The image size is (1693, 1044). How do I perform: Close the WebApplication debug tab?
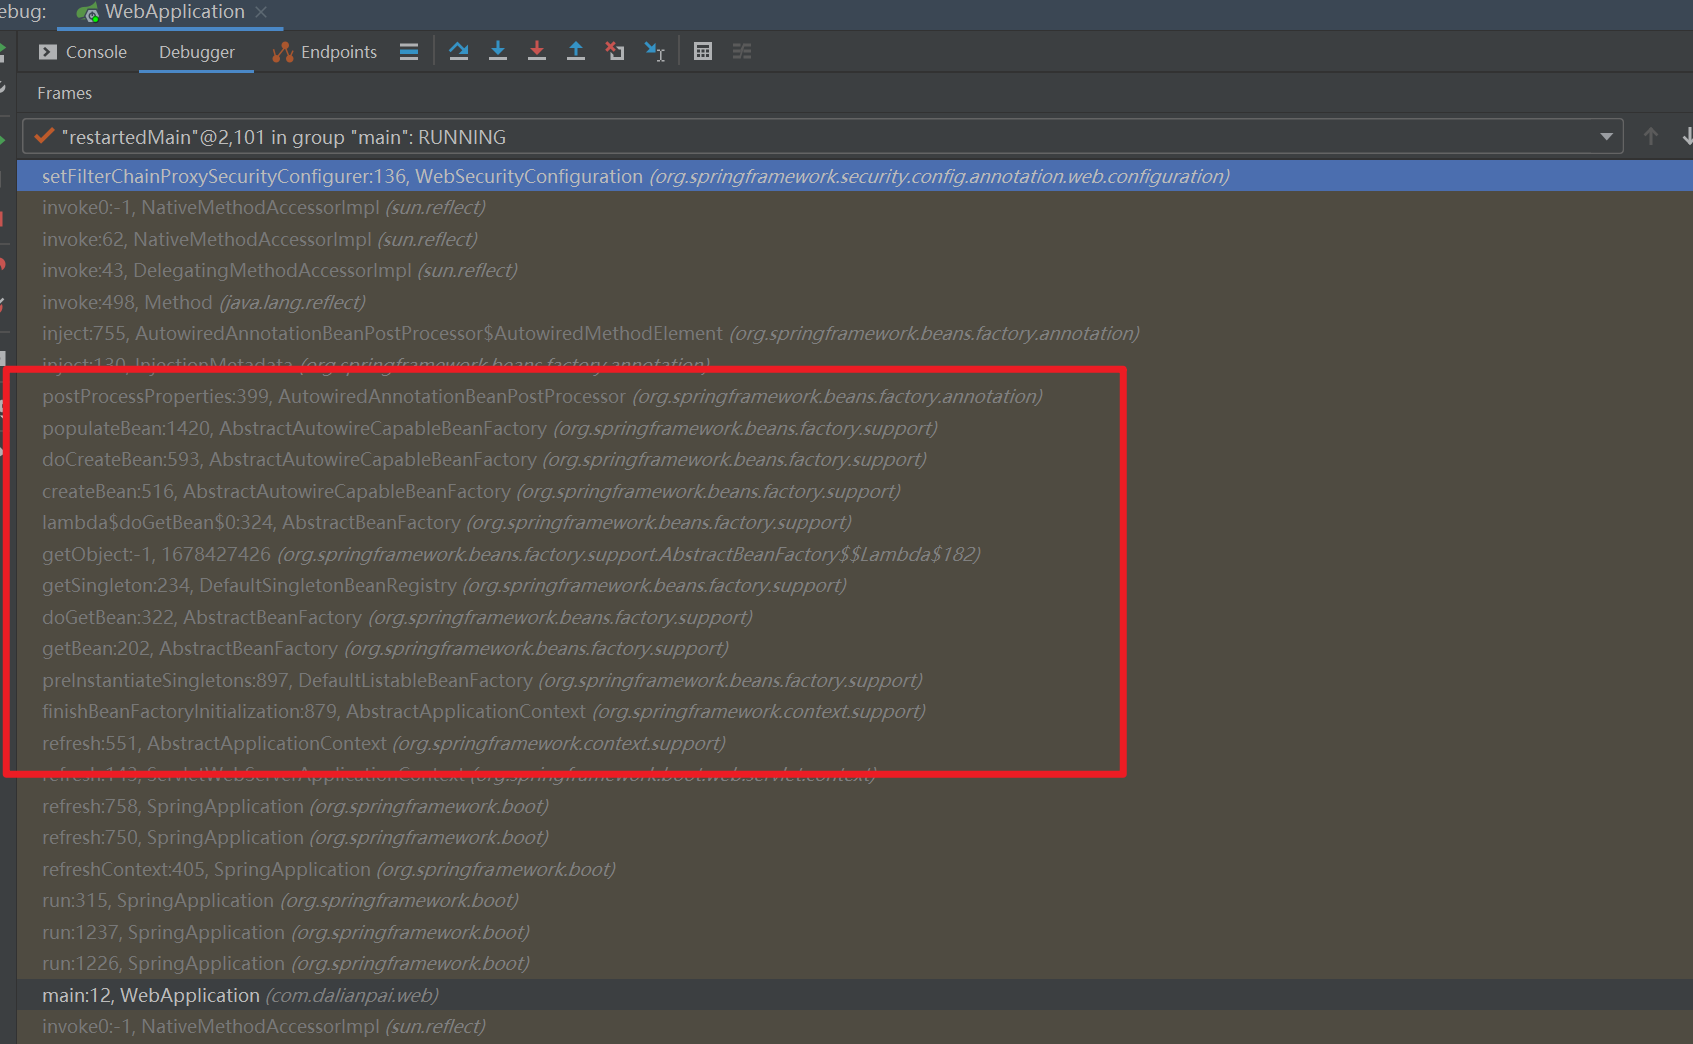click(x=261, y=12)
